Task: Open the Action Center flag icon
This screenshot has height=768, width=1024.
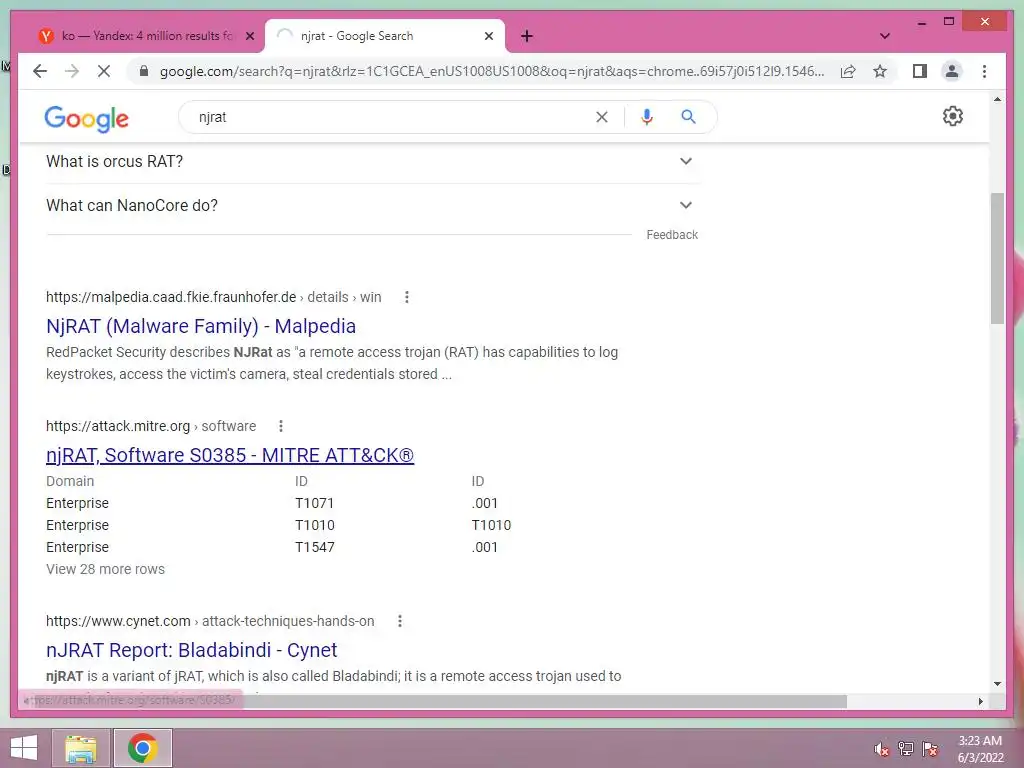Action: tap(930, 749)
